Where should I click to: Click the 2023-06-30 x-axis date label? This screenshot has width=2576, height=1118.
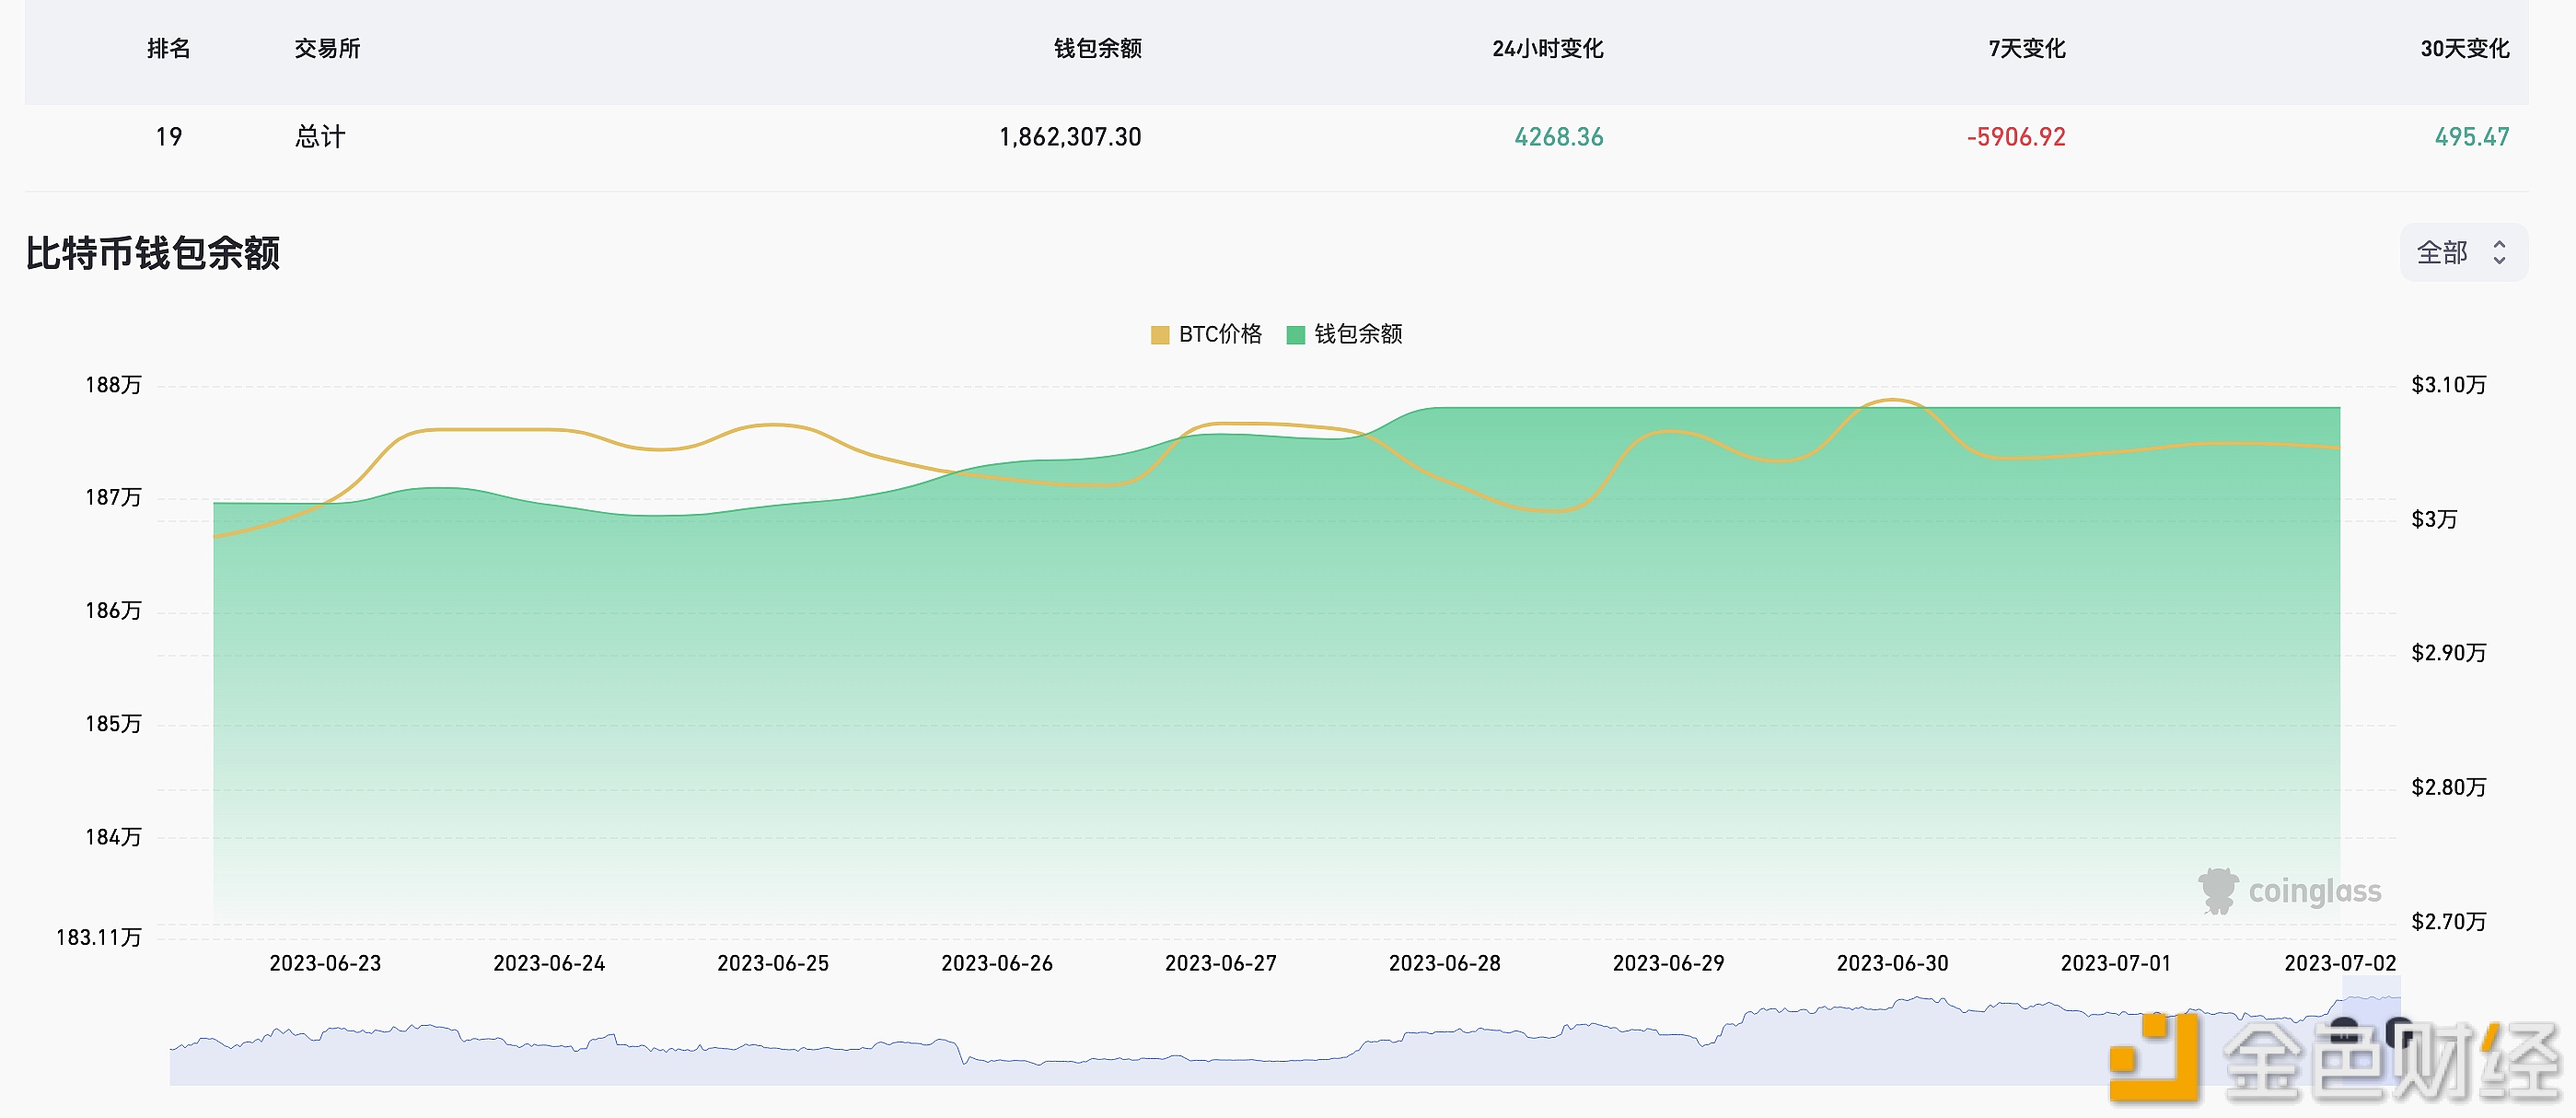pyautogui.click(x=1893, y=963)
